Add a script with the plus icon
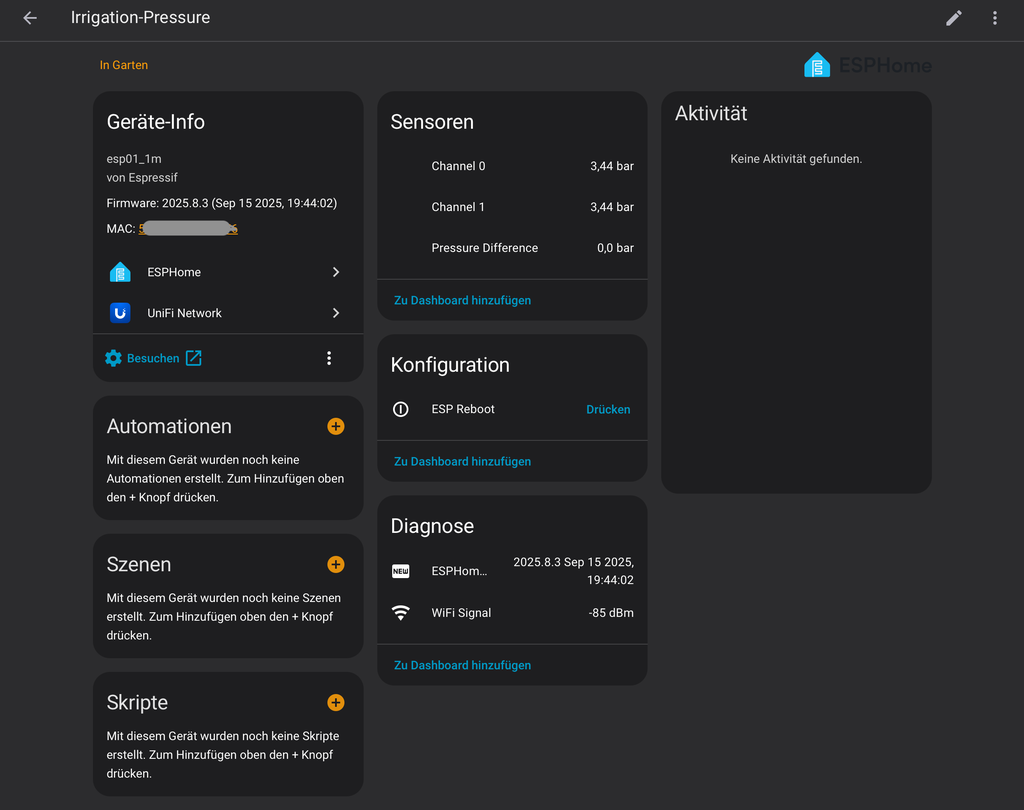 pos(336,702)
